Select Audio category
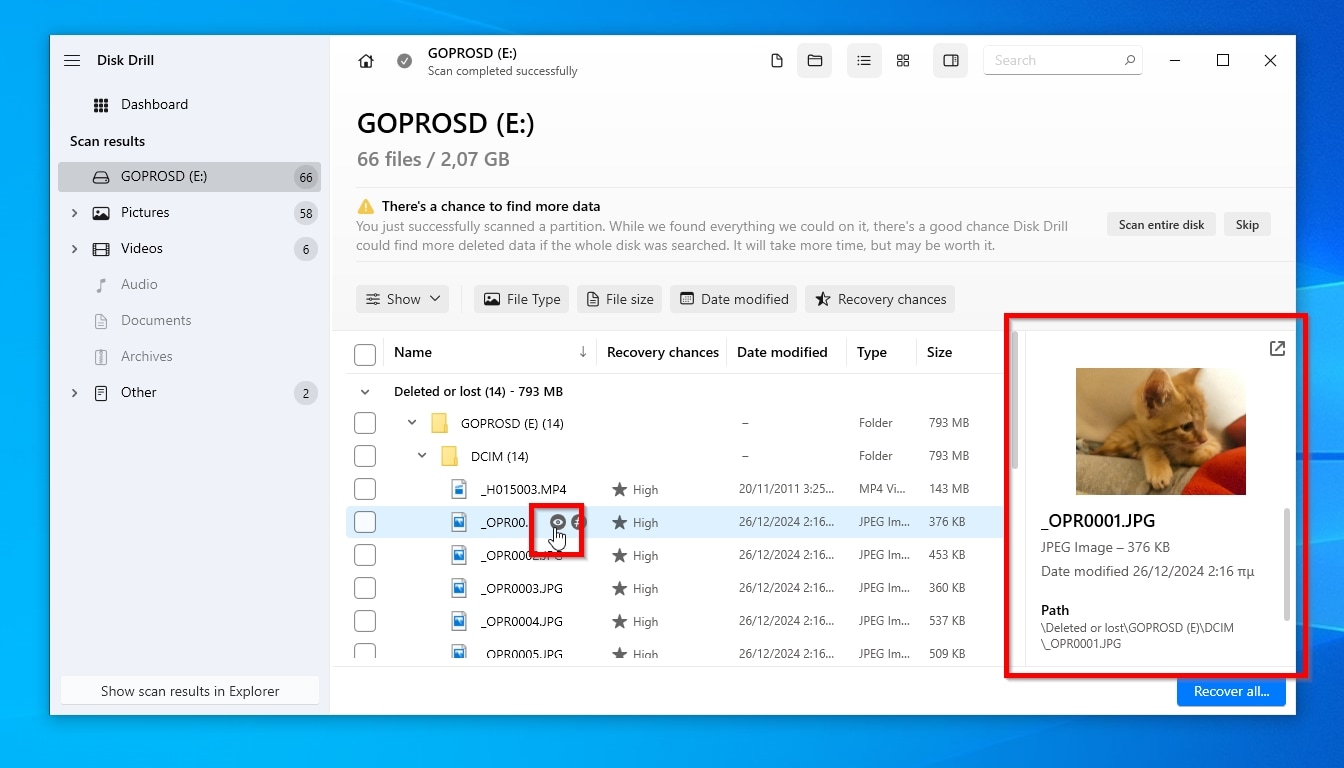Screen dimensions: 1344x768 pyautogui.click(x=189, y=284)
